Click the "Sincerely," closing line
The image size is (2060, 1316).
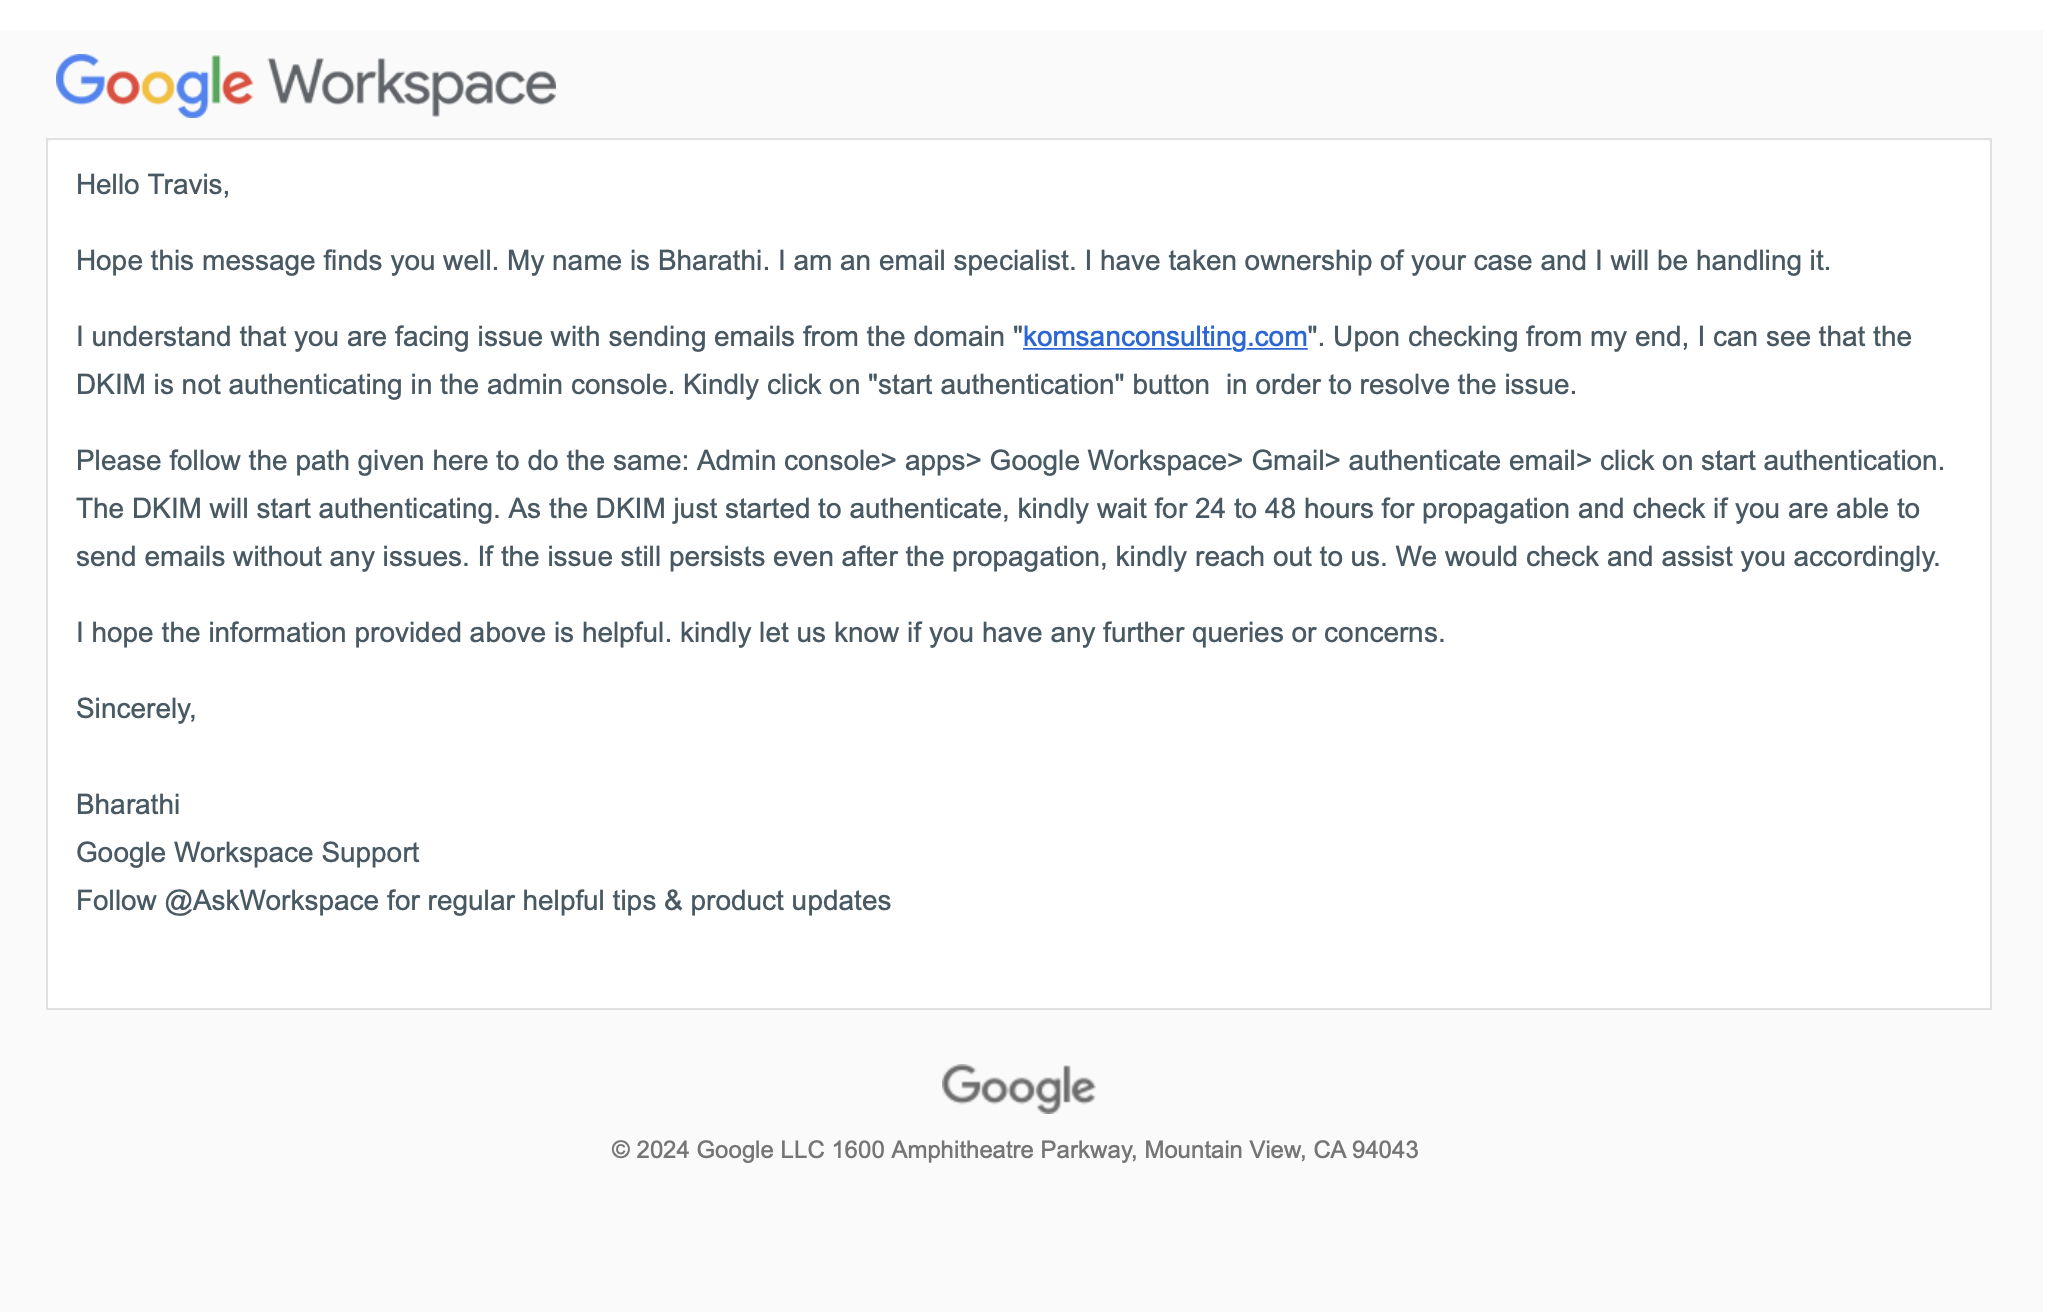pyautogui.click(x=136, y=709)
